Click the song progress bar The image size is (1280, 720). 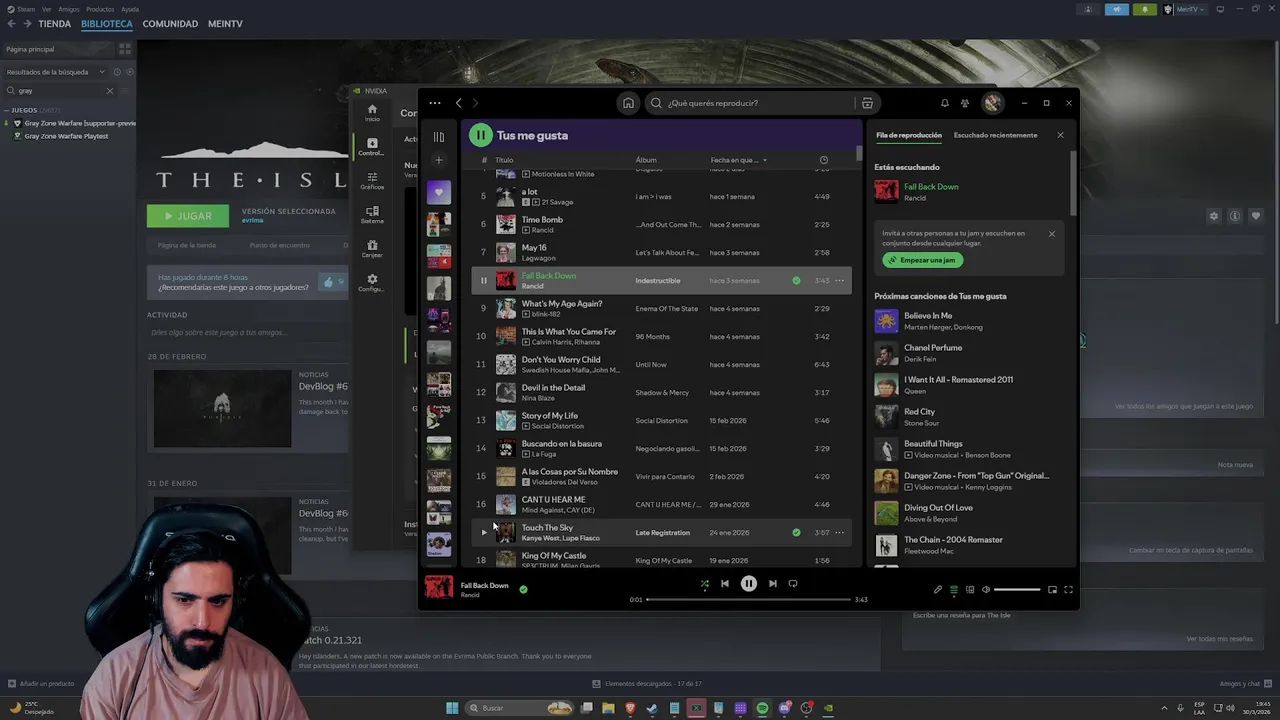click(x=749, y=600)
